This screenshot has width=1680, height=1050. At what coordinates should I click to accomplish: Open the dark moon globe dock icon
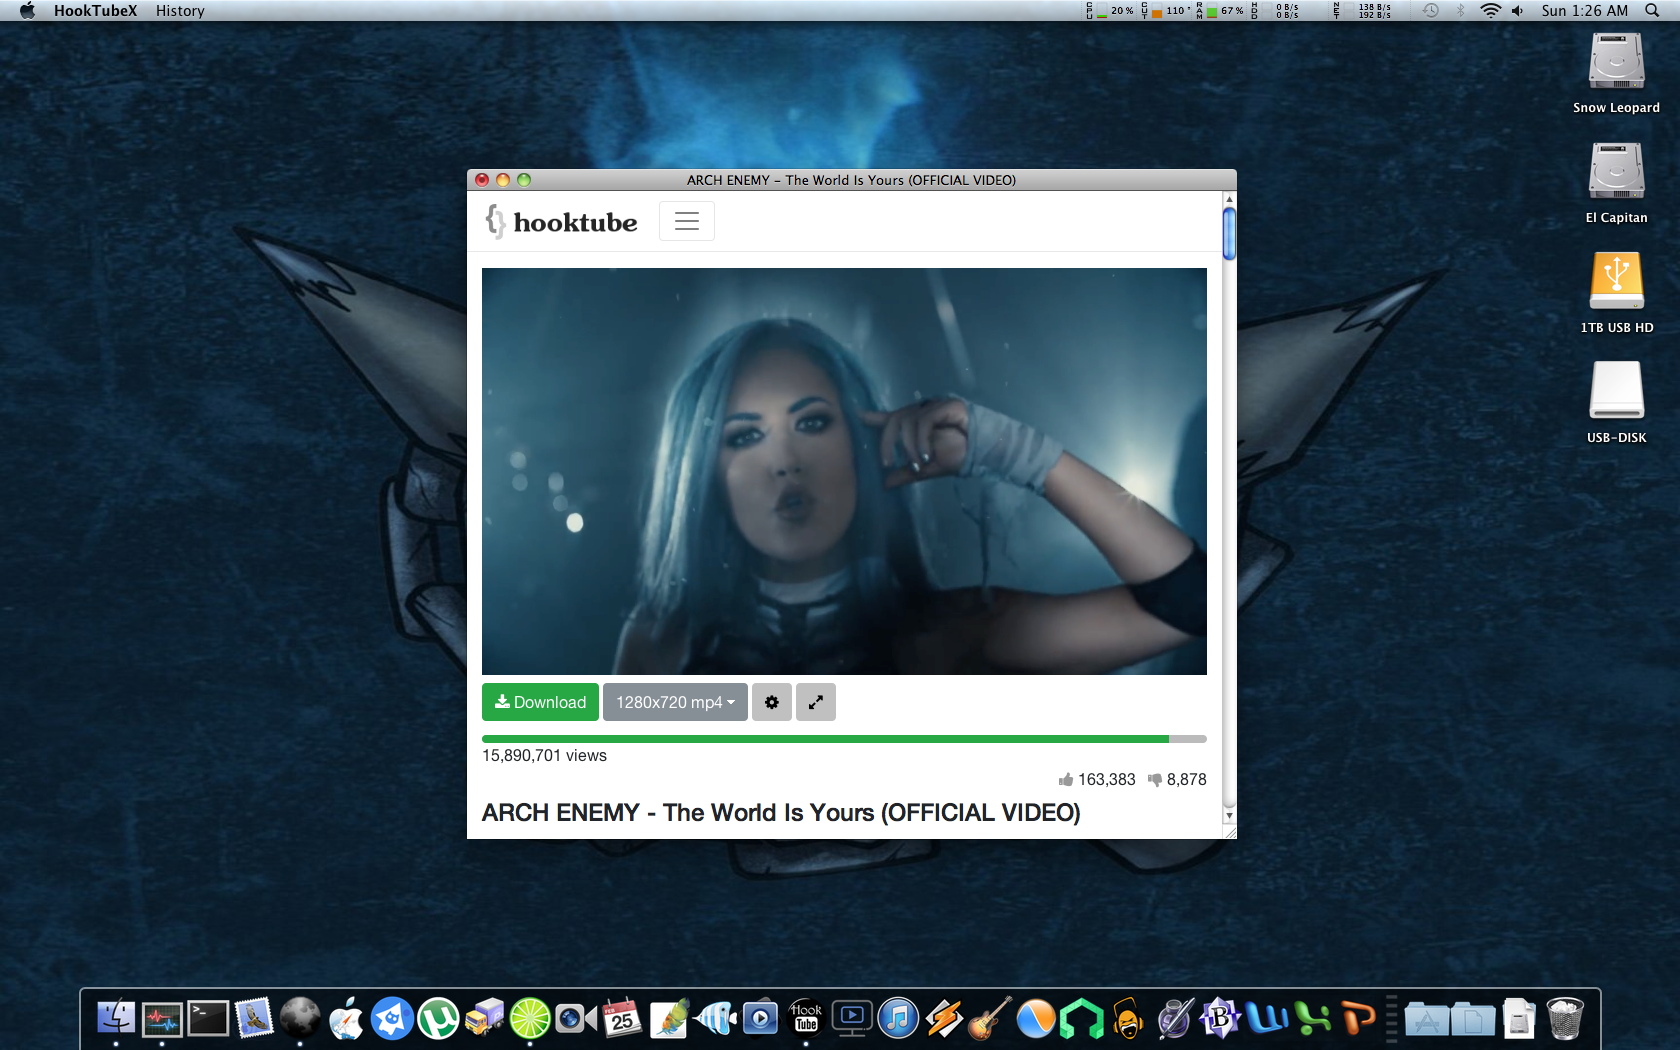coord(300,1019)
